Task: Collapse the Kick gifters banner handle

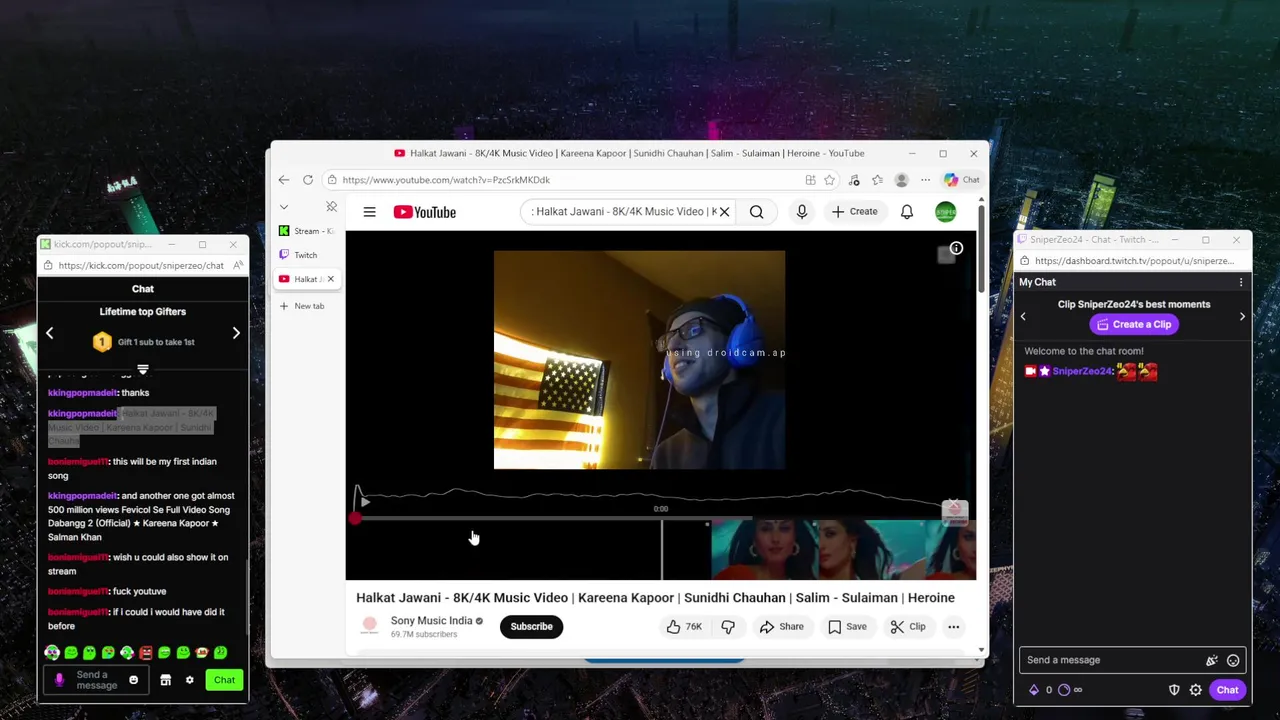Action: [143, 370]
